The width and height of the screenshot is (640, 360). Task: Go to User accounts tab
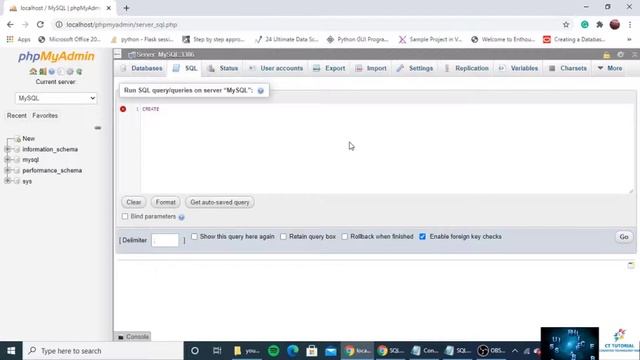click(x=276, y=68)
